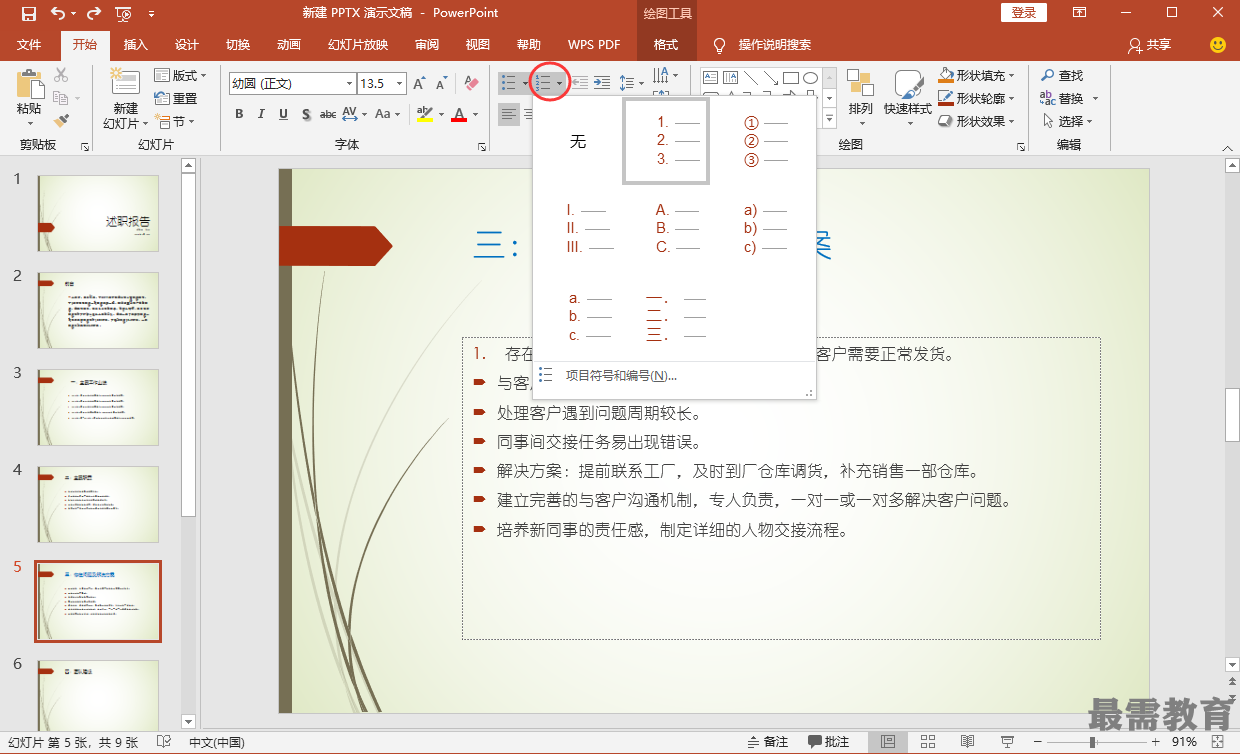Start Slide Show from status bar icon

click(1006, 742)
